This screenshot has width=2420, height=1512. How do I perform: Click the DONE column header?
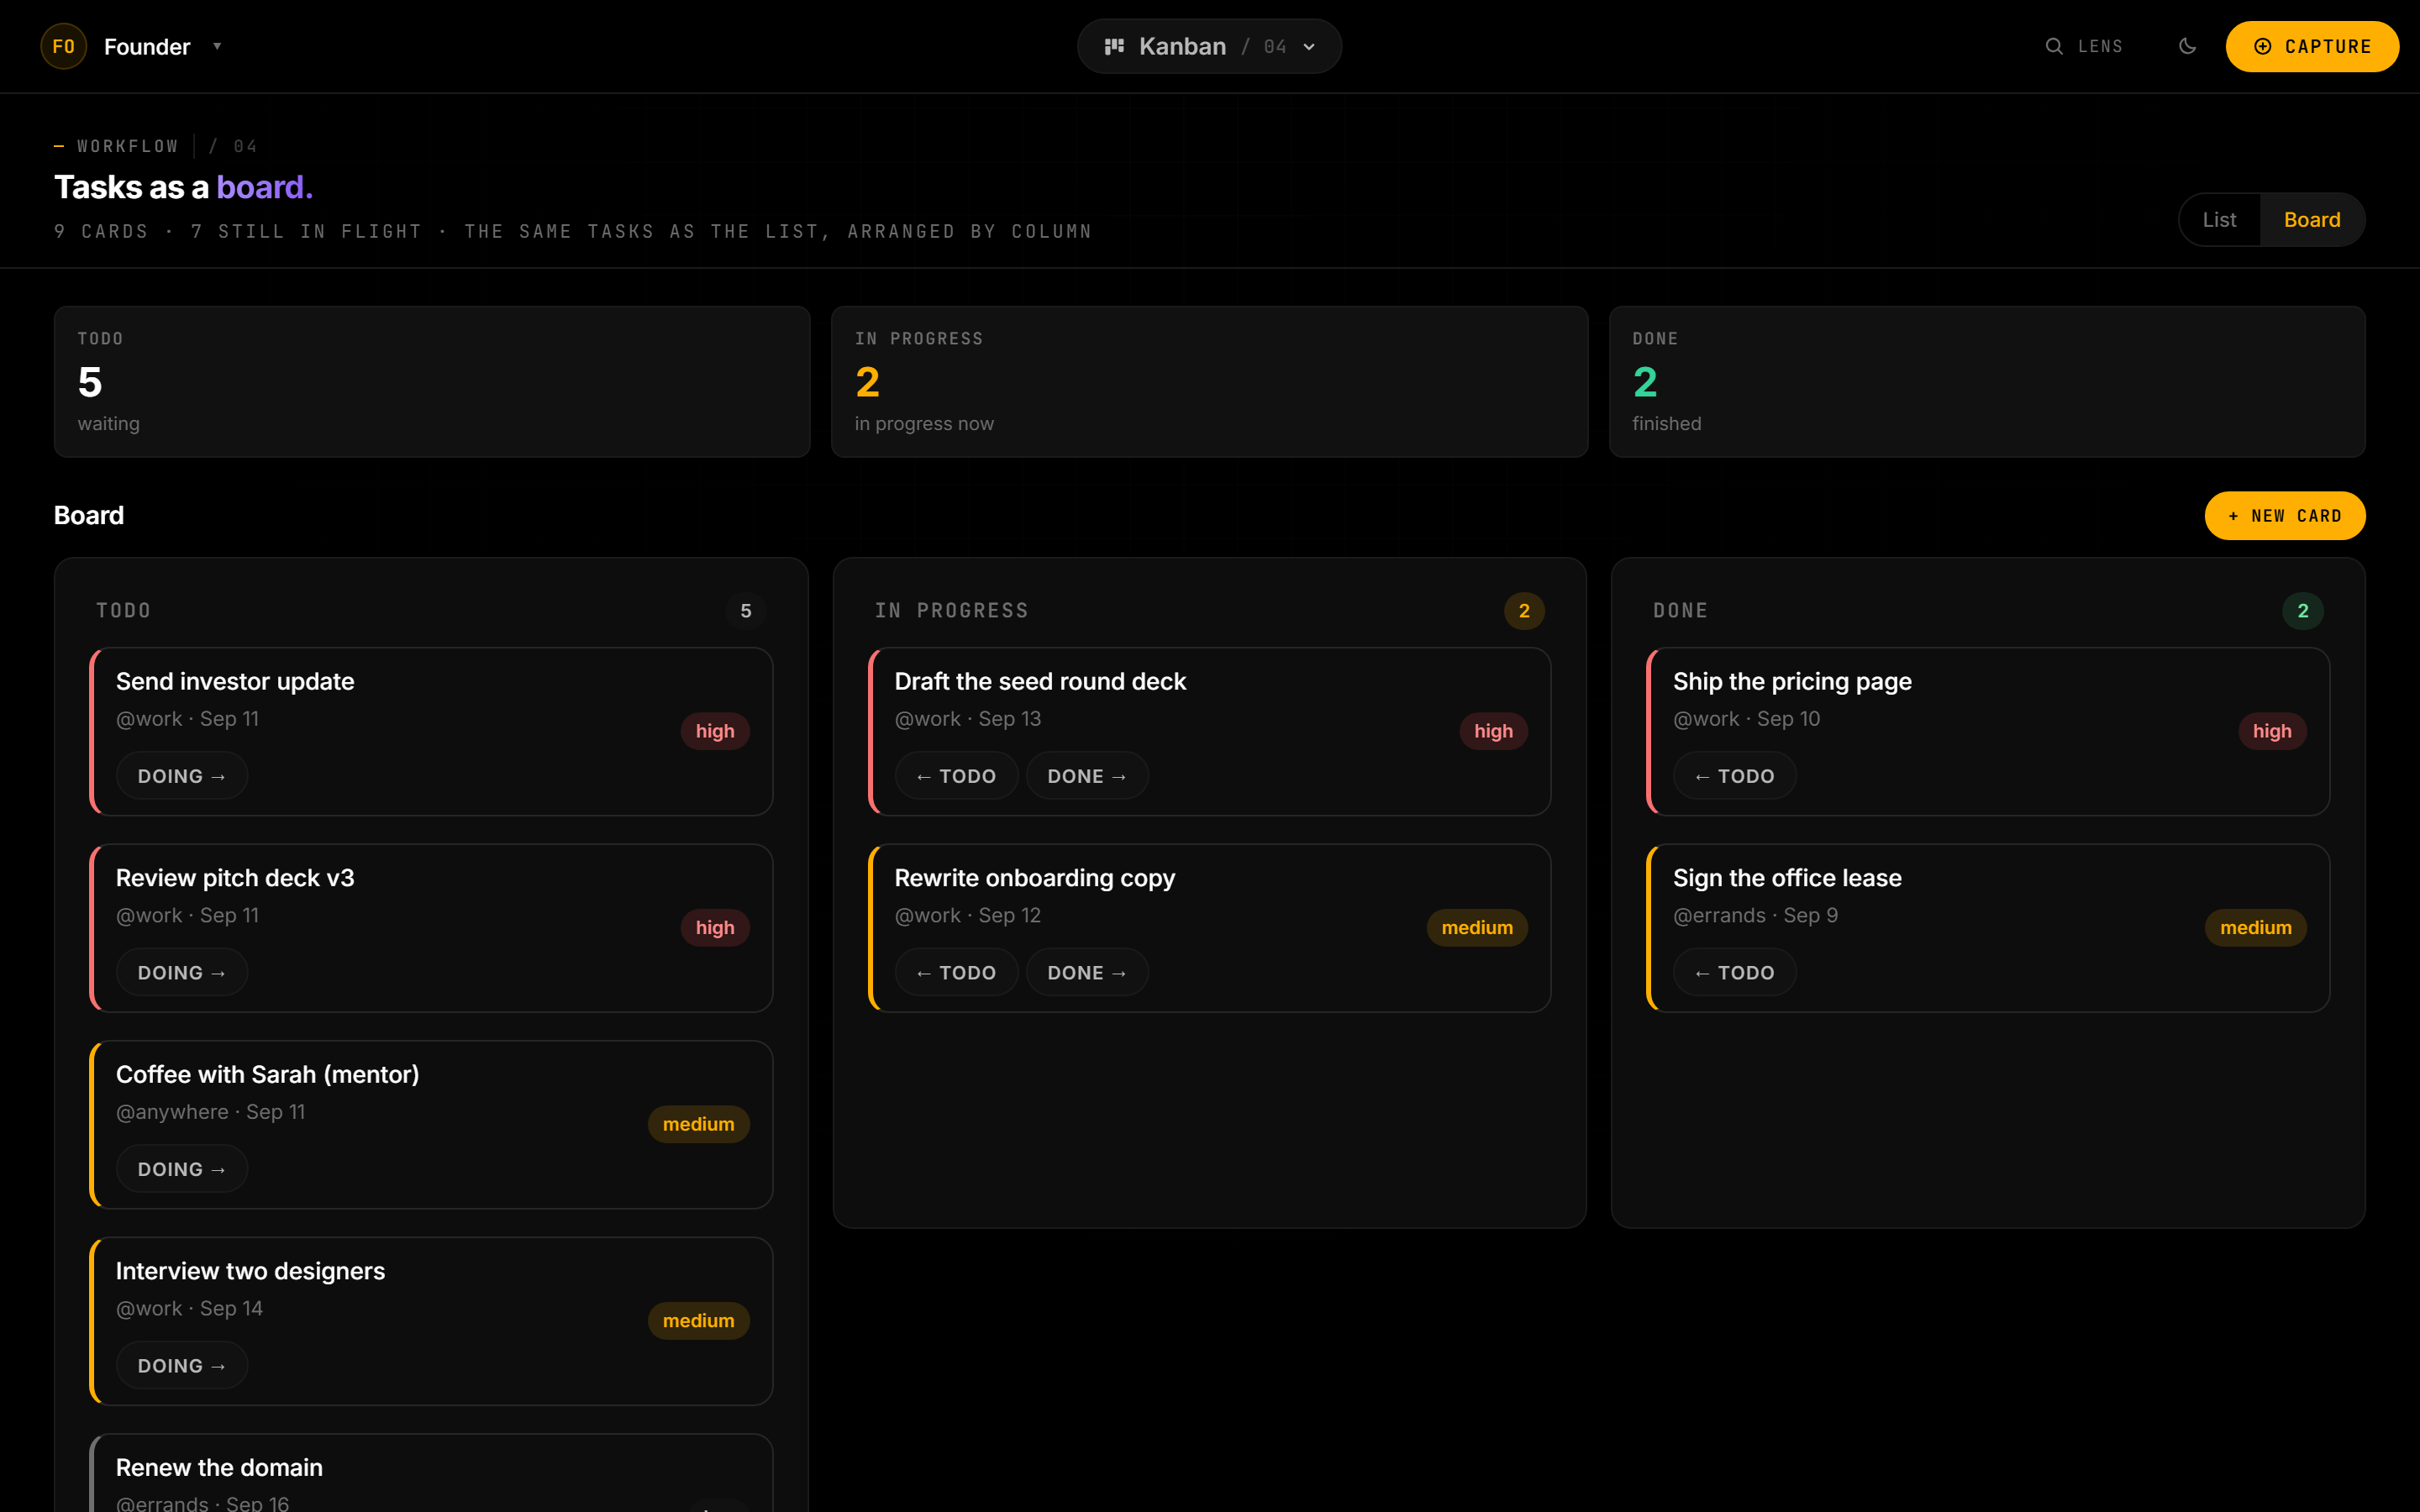[x=1680, y=610]
